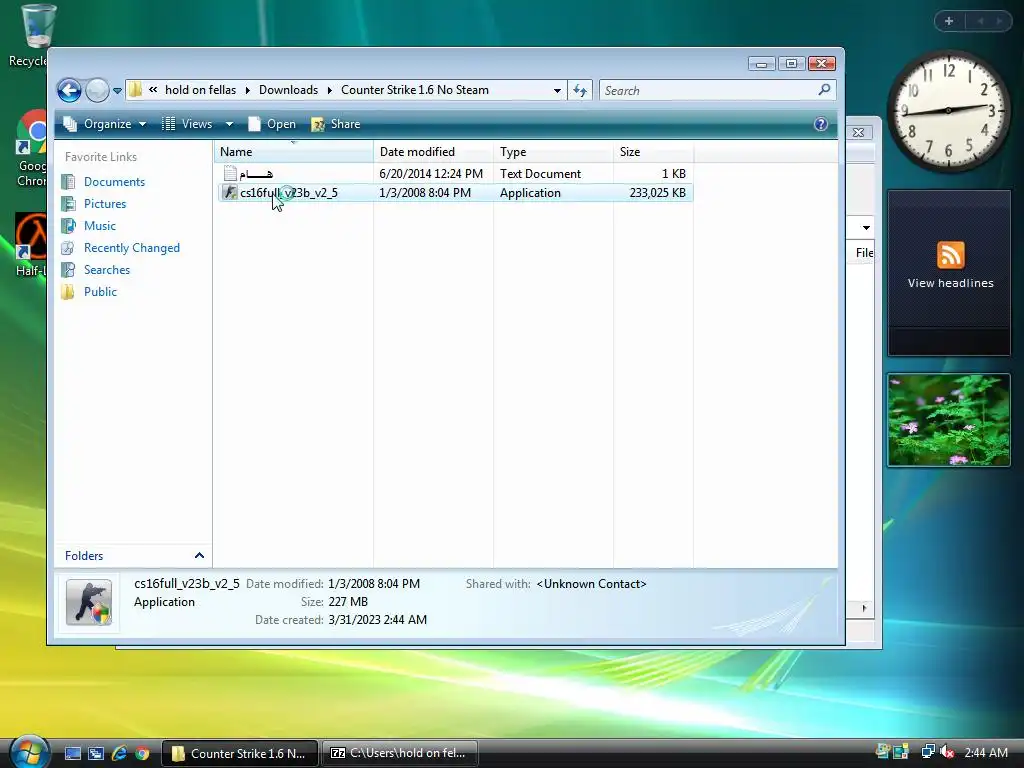Open the Views dropdown arrow

point(229,124)
